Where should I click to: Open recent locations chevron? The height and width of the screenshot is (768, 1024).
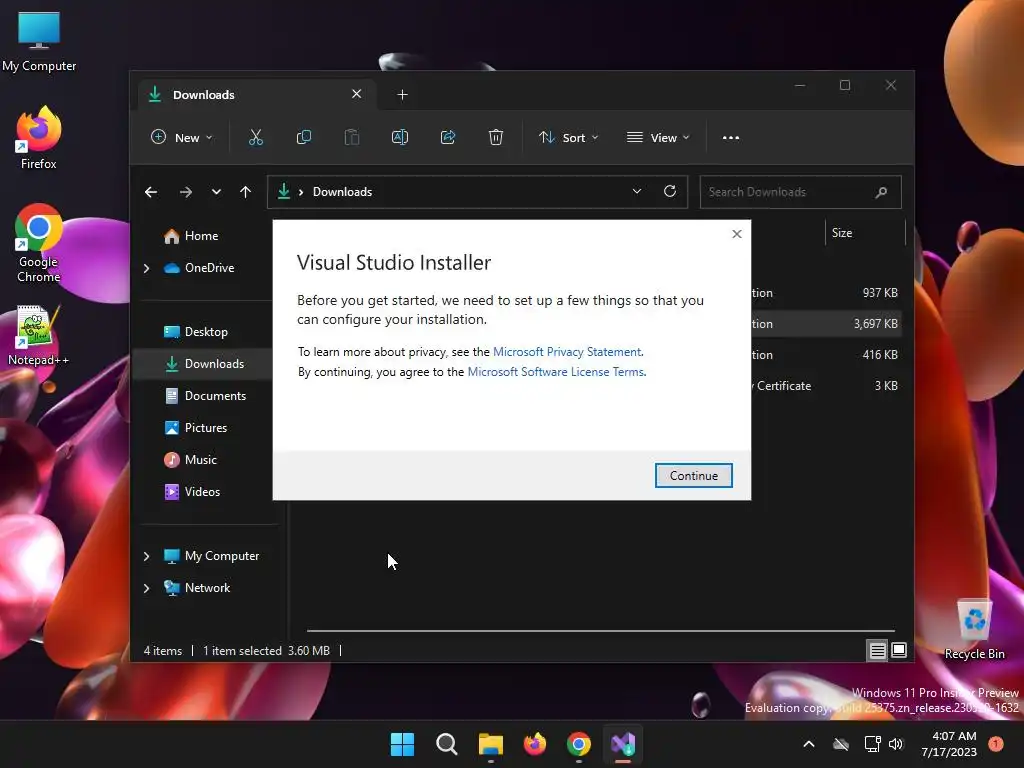(216, 192)
